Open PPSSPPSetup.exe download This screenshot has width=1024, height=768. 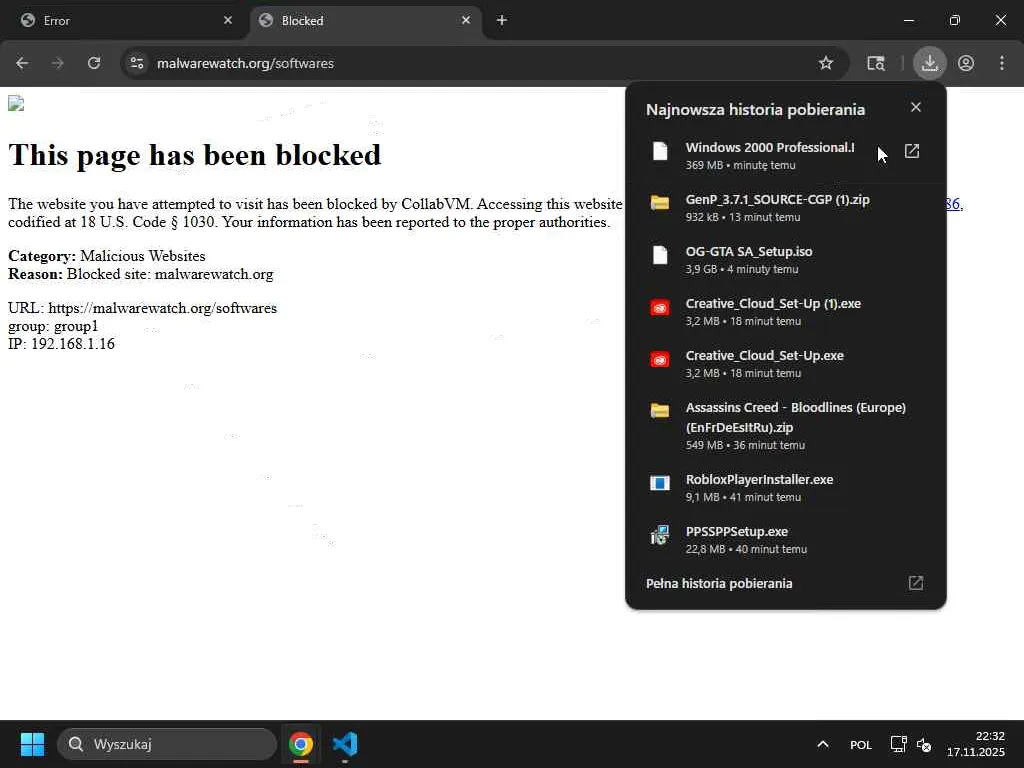tap(786, 539)
